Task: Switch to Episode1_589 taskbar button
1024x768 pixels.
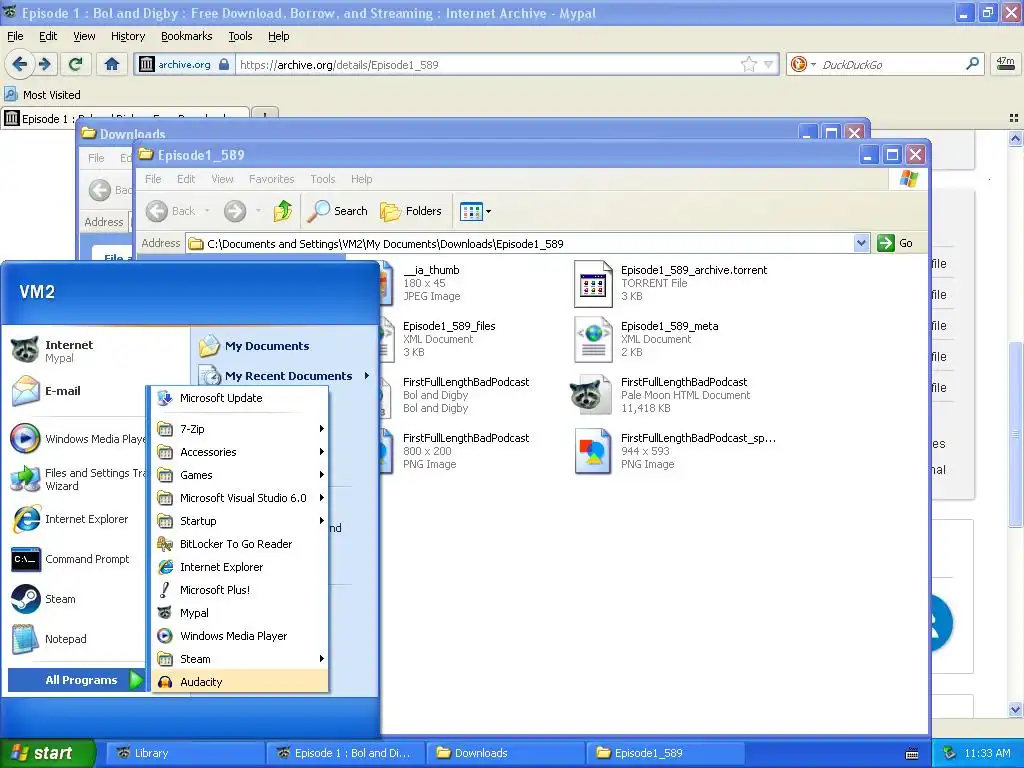Action: point(665,753)
